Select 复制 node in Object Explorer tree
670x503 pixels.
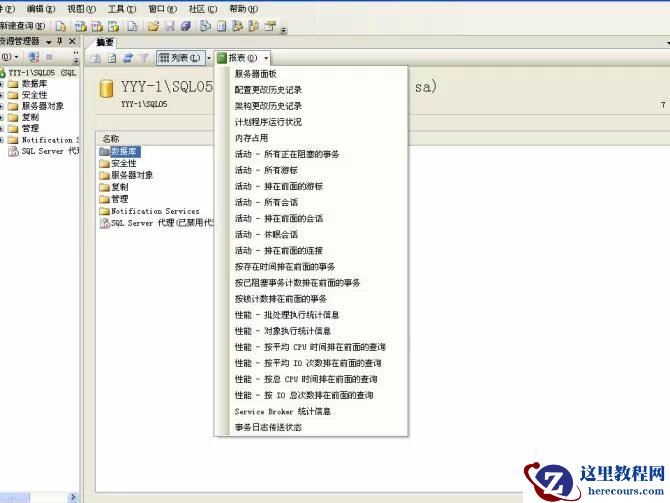coord(30,117)
